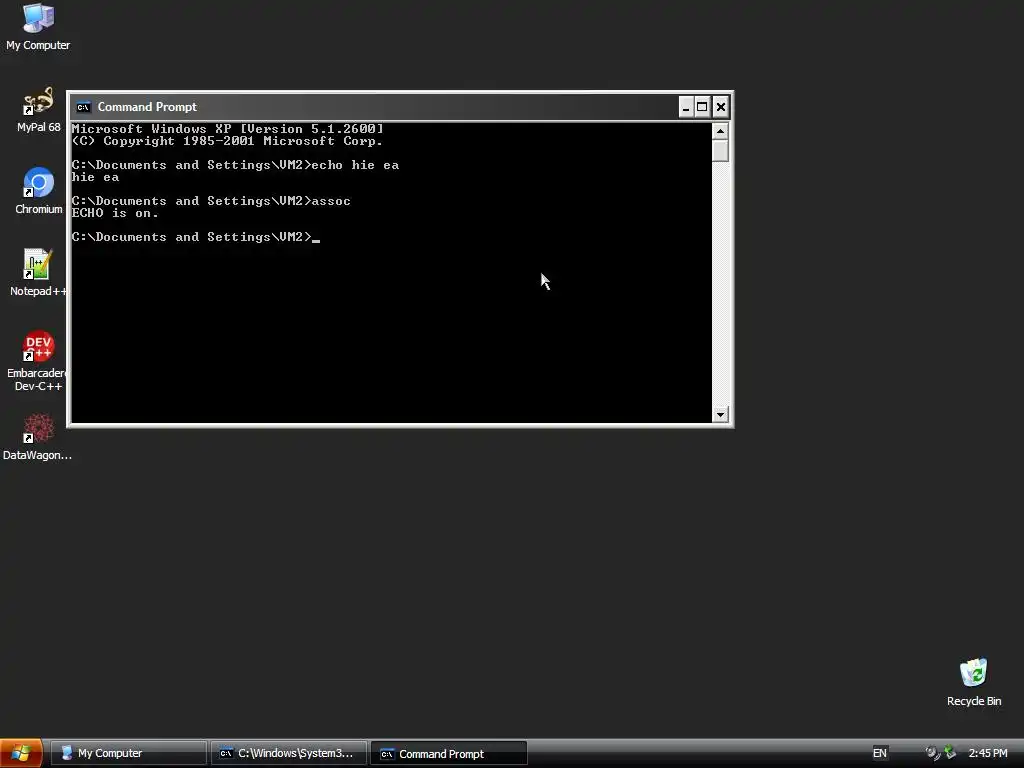1024x768 pixels.
Task: Click the EN language indicator
Action: click(x=880, y=753)
